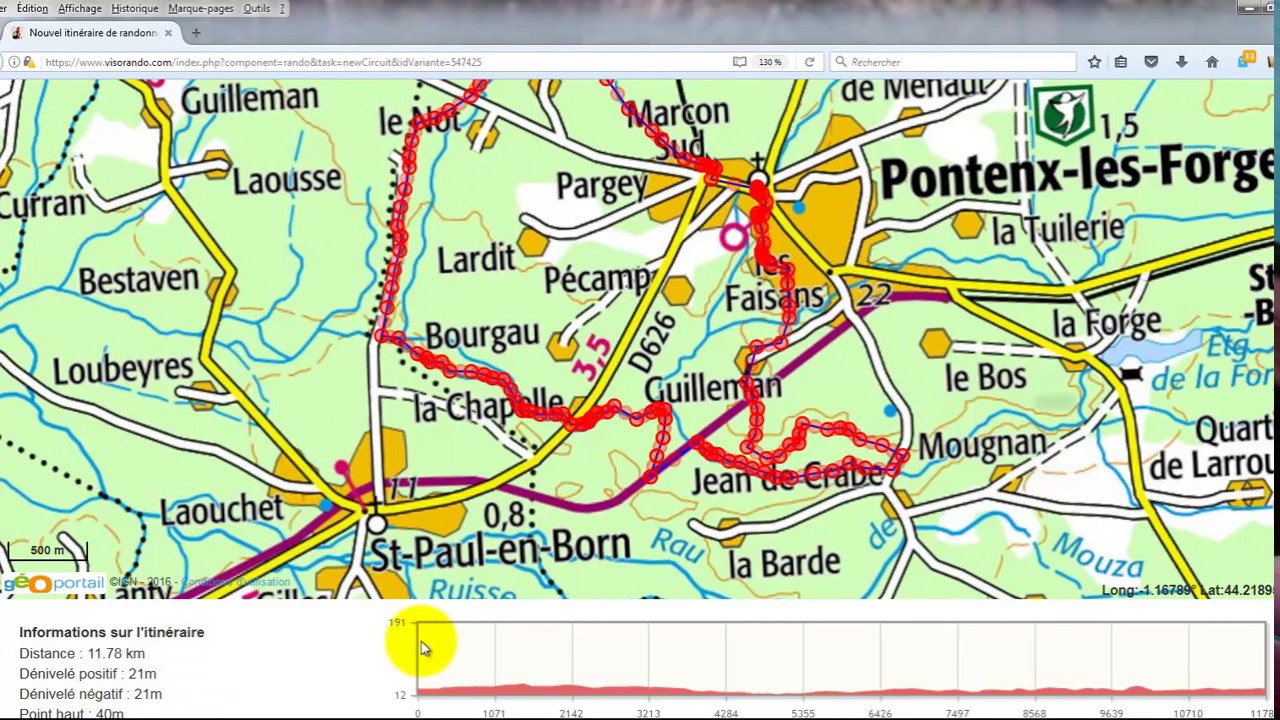Click the 500 m scale bar
The image size is (1280, 720).
(x=47, y=551)
